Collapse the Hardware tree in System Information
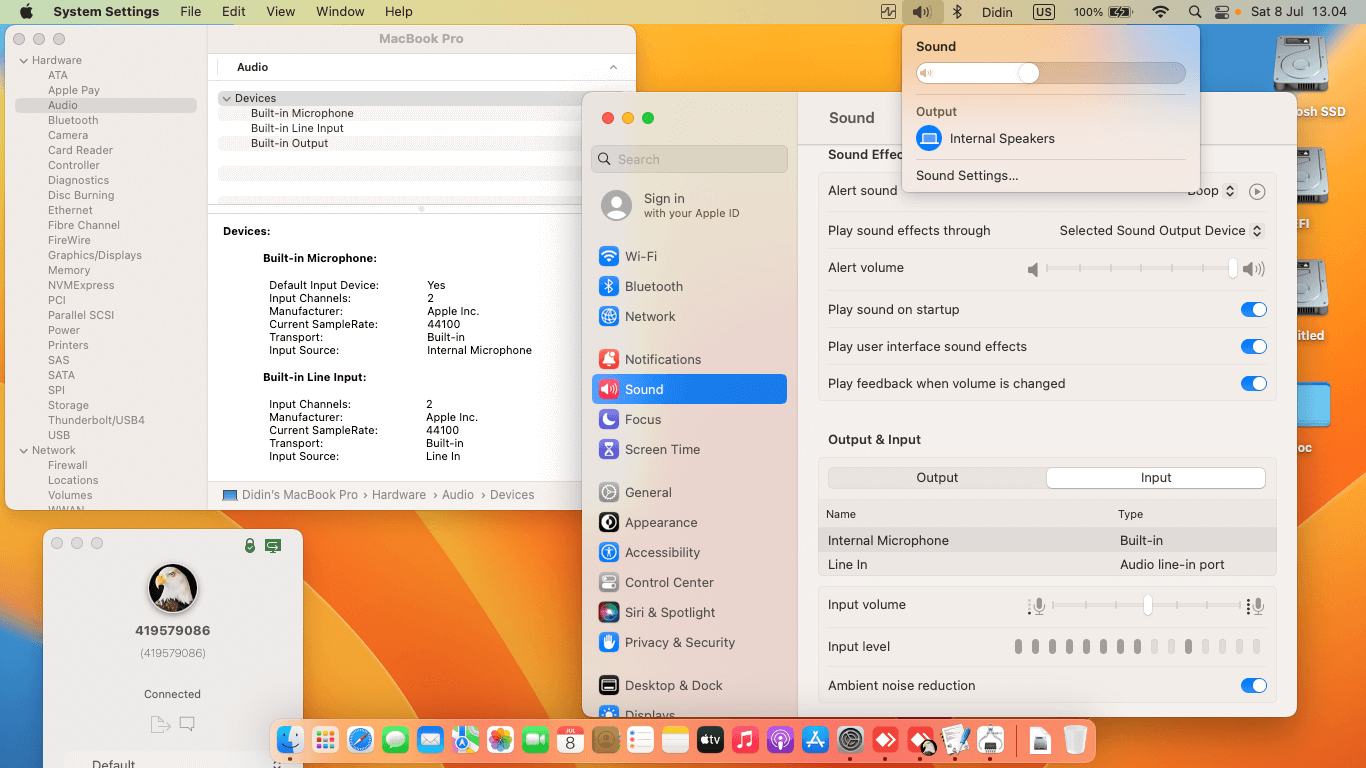 pyautogui.click(x=23, y=61)
